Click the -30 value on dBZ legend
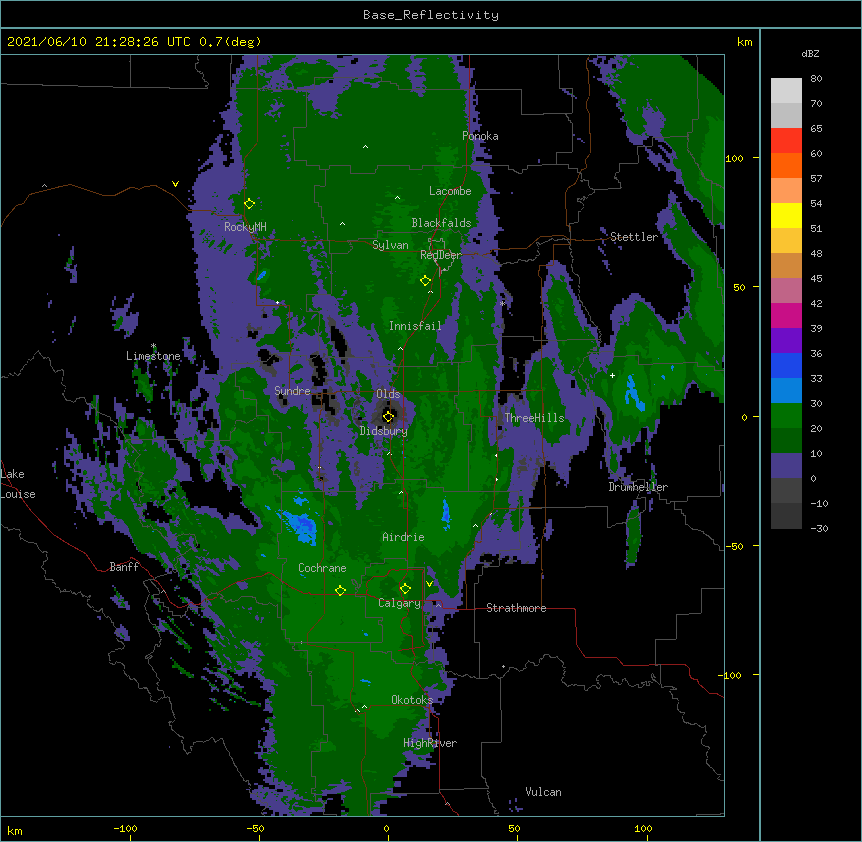Viewport: 862px width, 842px height. pyautogui.click(x=819, y=528)
